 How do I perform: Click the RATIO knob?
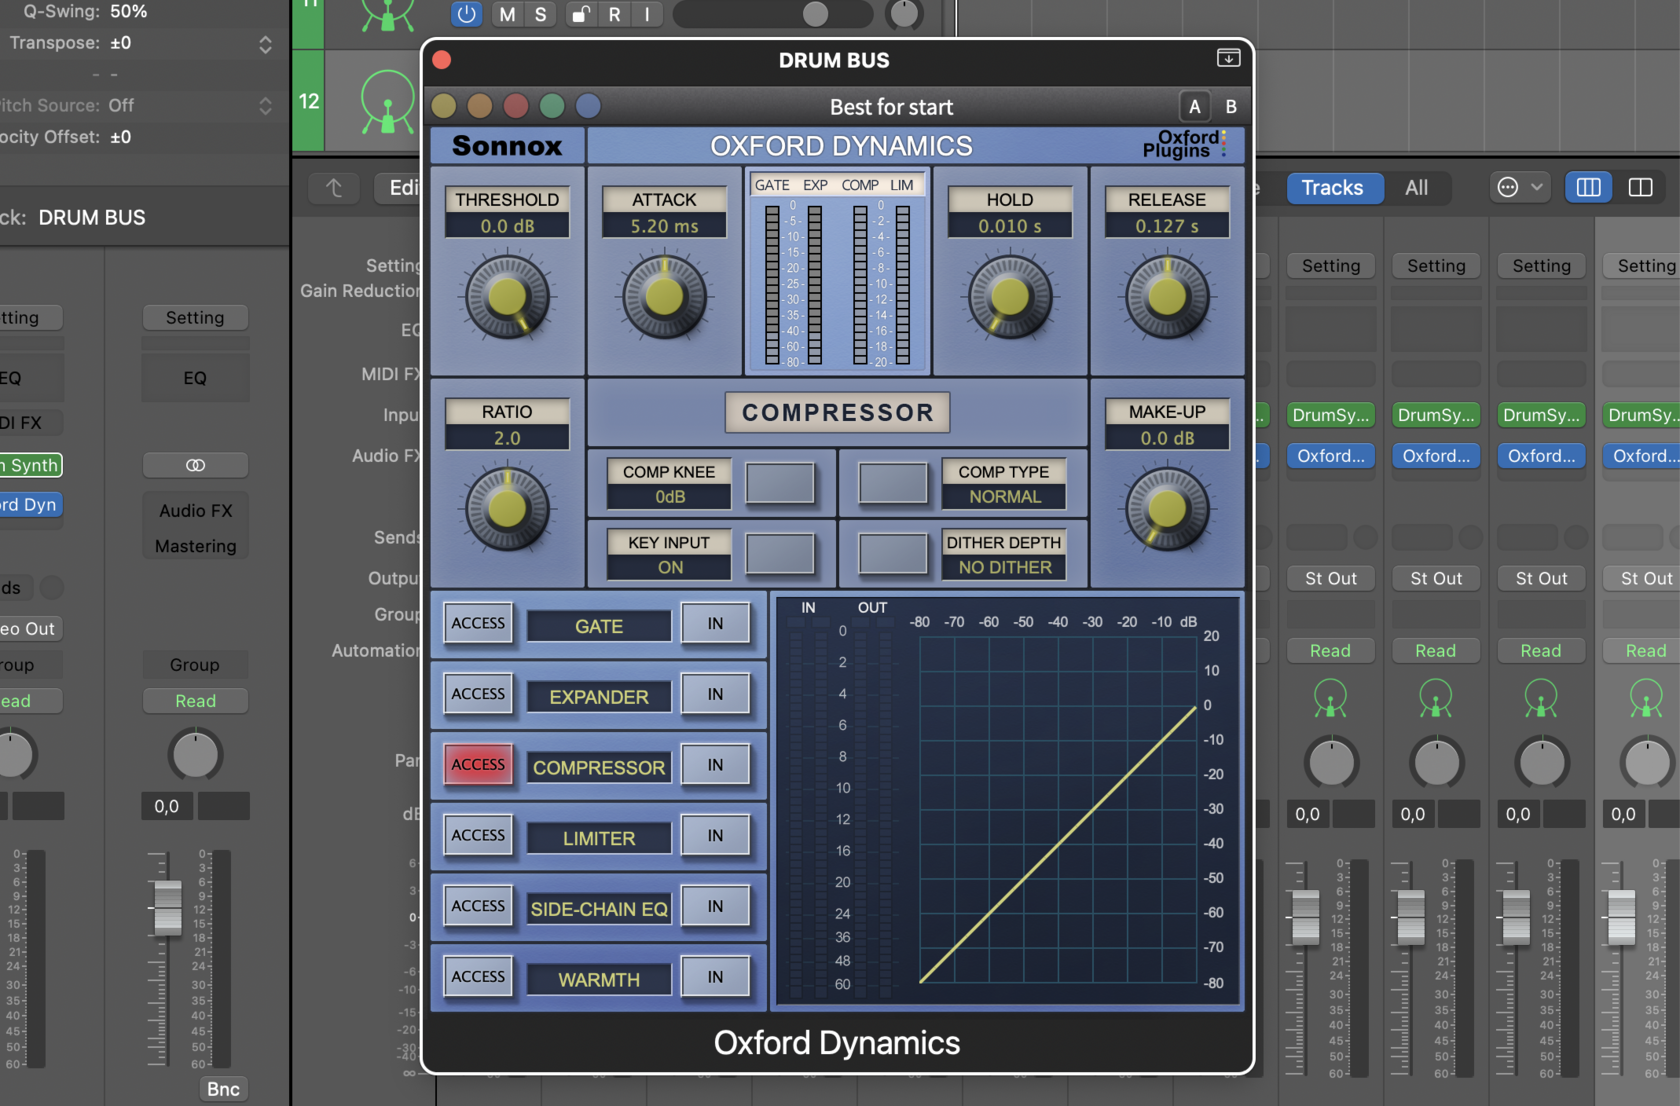pos(507,508)
